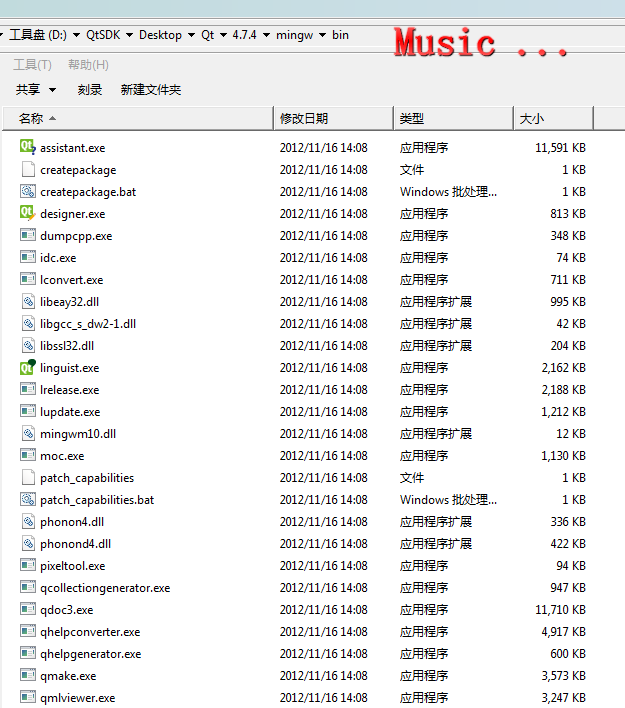The width and height of the screenshot is (625, 708).
Task: Click the bin breadcrumb segment
Action: click(x=340, y=35)
